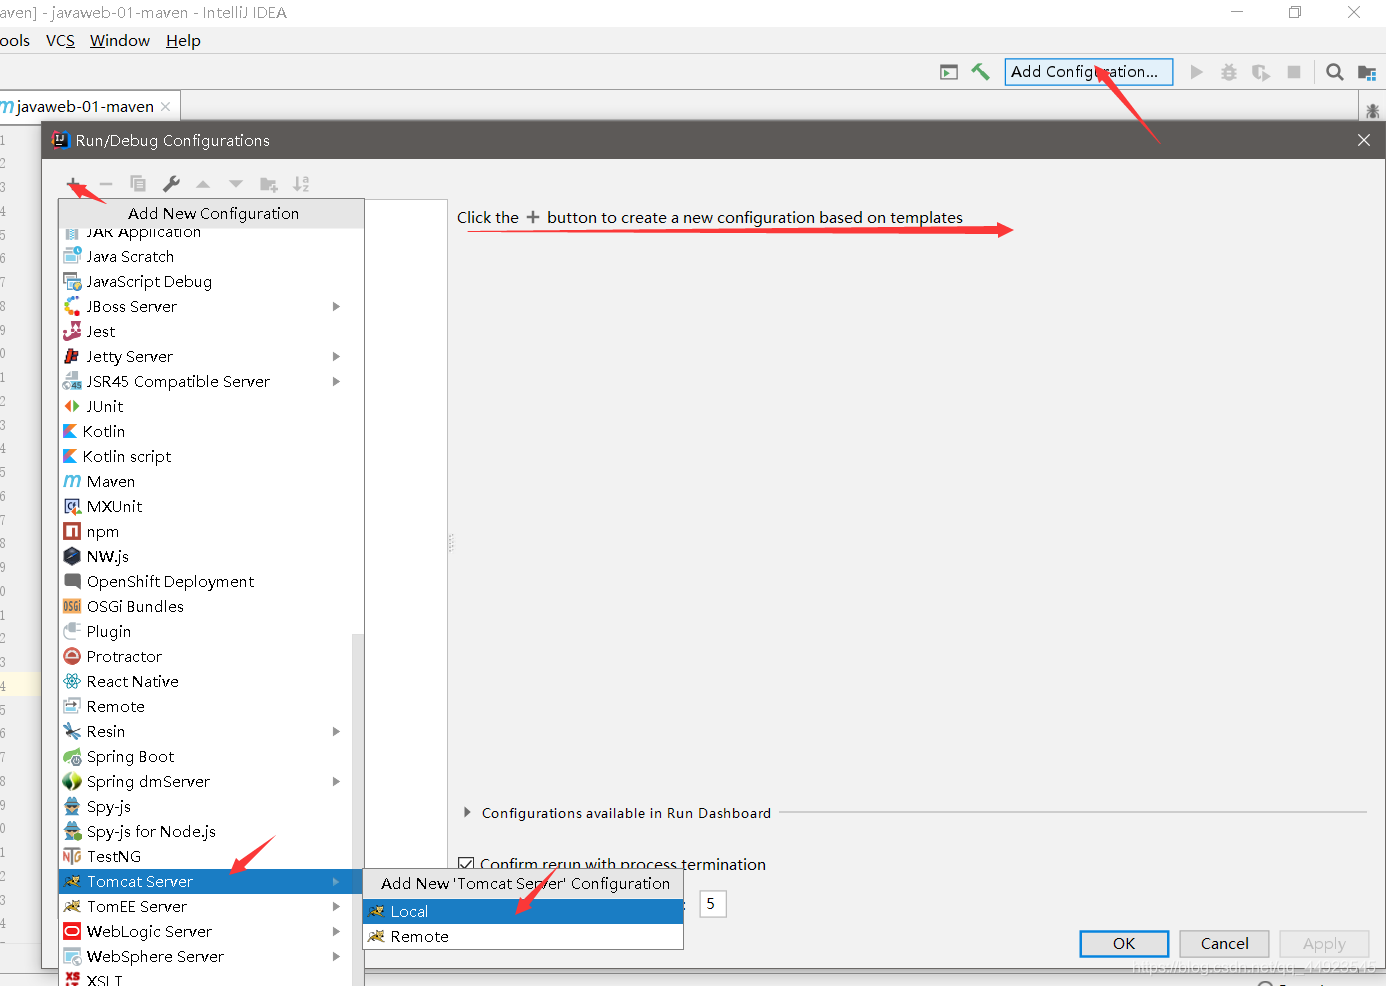1386x986 pixels.
Task: Open the Window menu
Action: [120, 41]
